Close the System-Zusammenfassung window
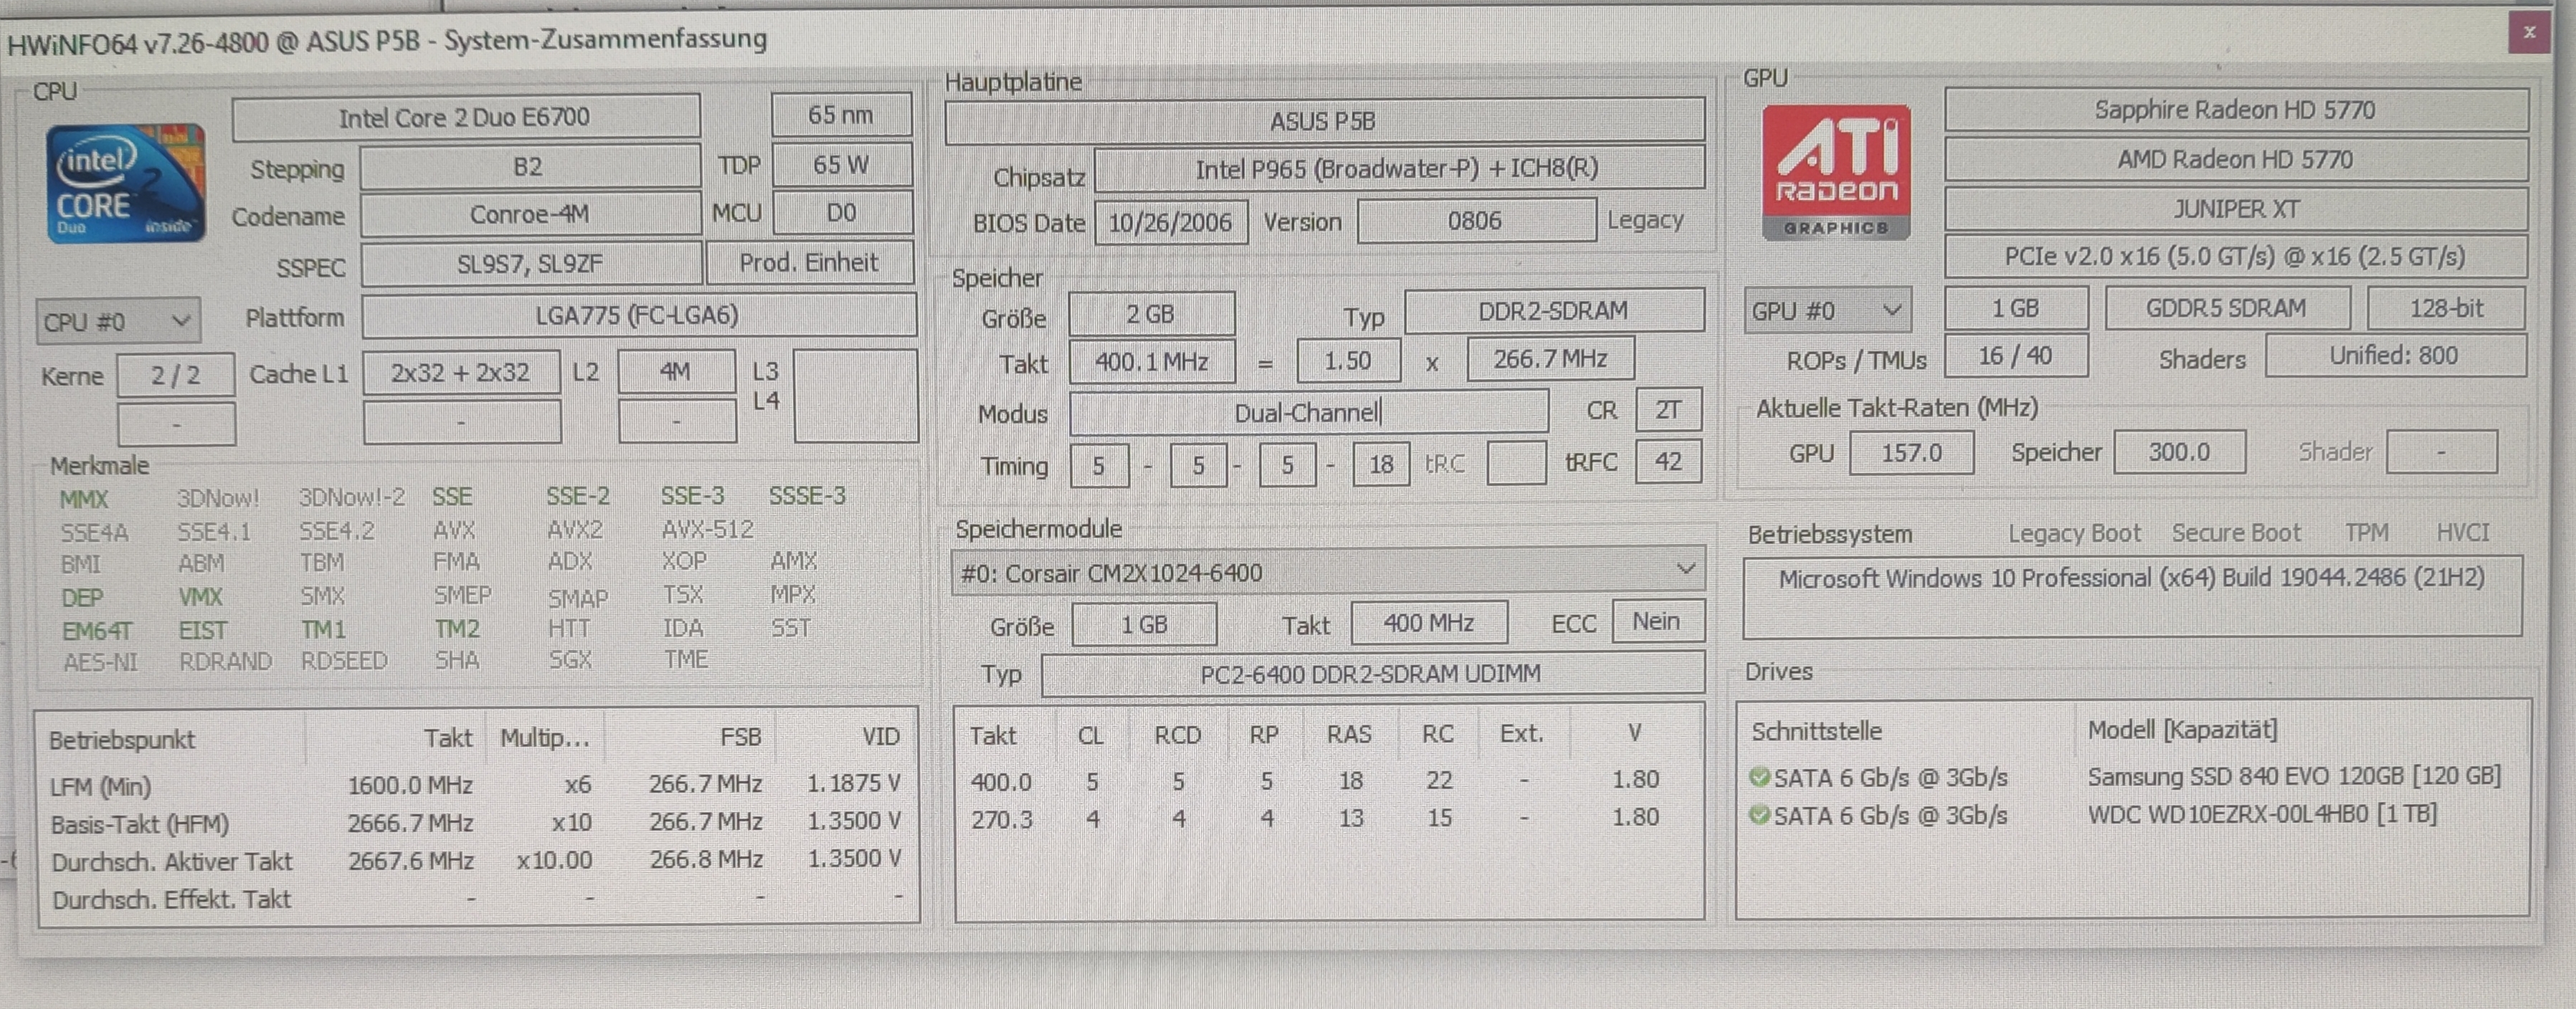 [x=2529, y=33]
